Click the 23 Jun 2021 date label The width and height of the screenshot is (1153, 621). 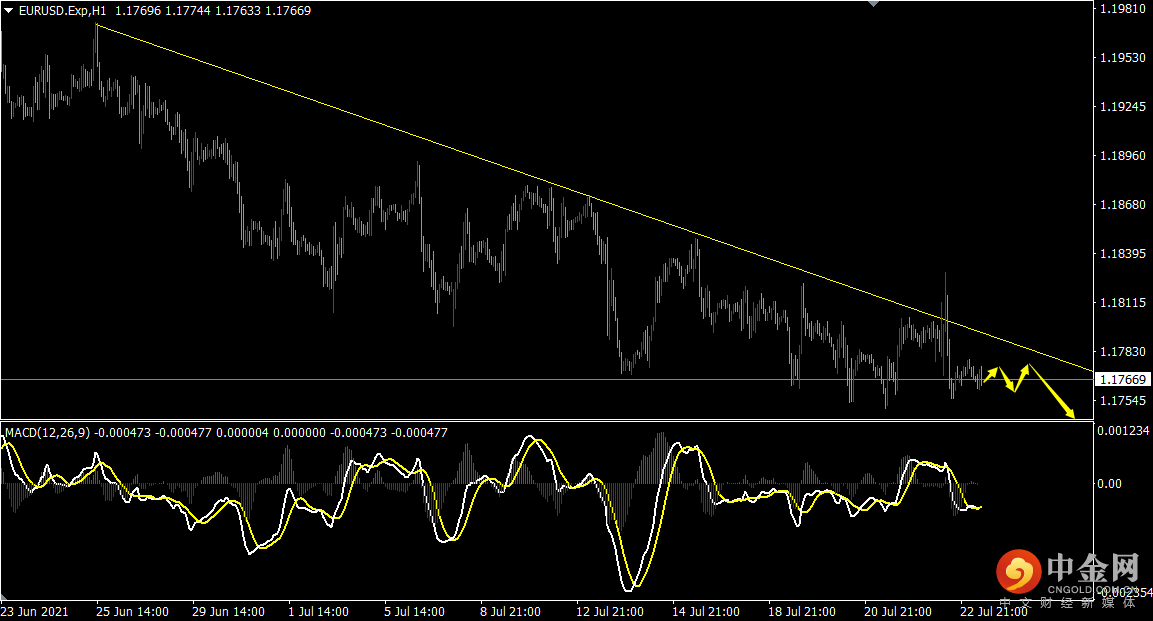click(x=35, y=611)
